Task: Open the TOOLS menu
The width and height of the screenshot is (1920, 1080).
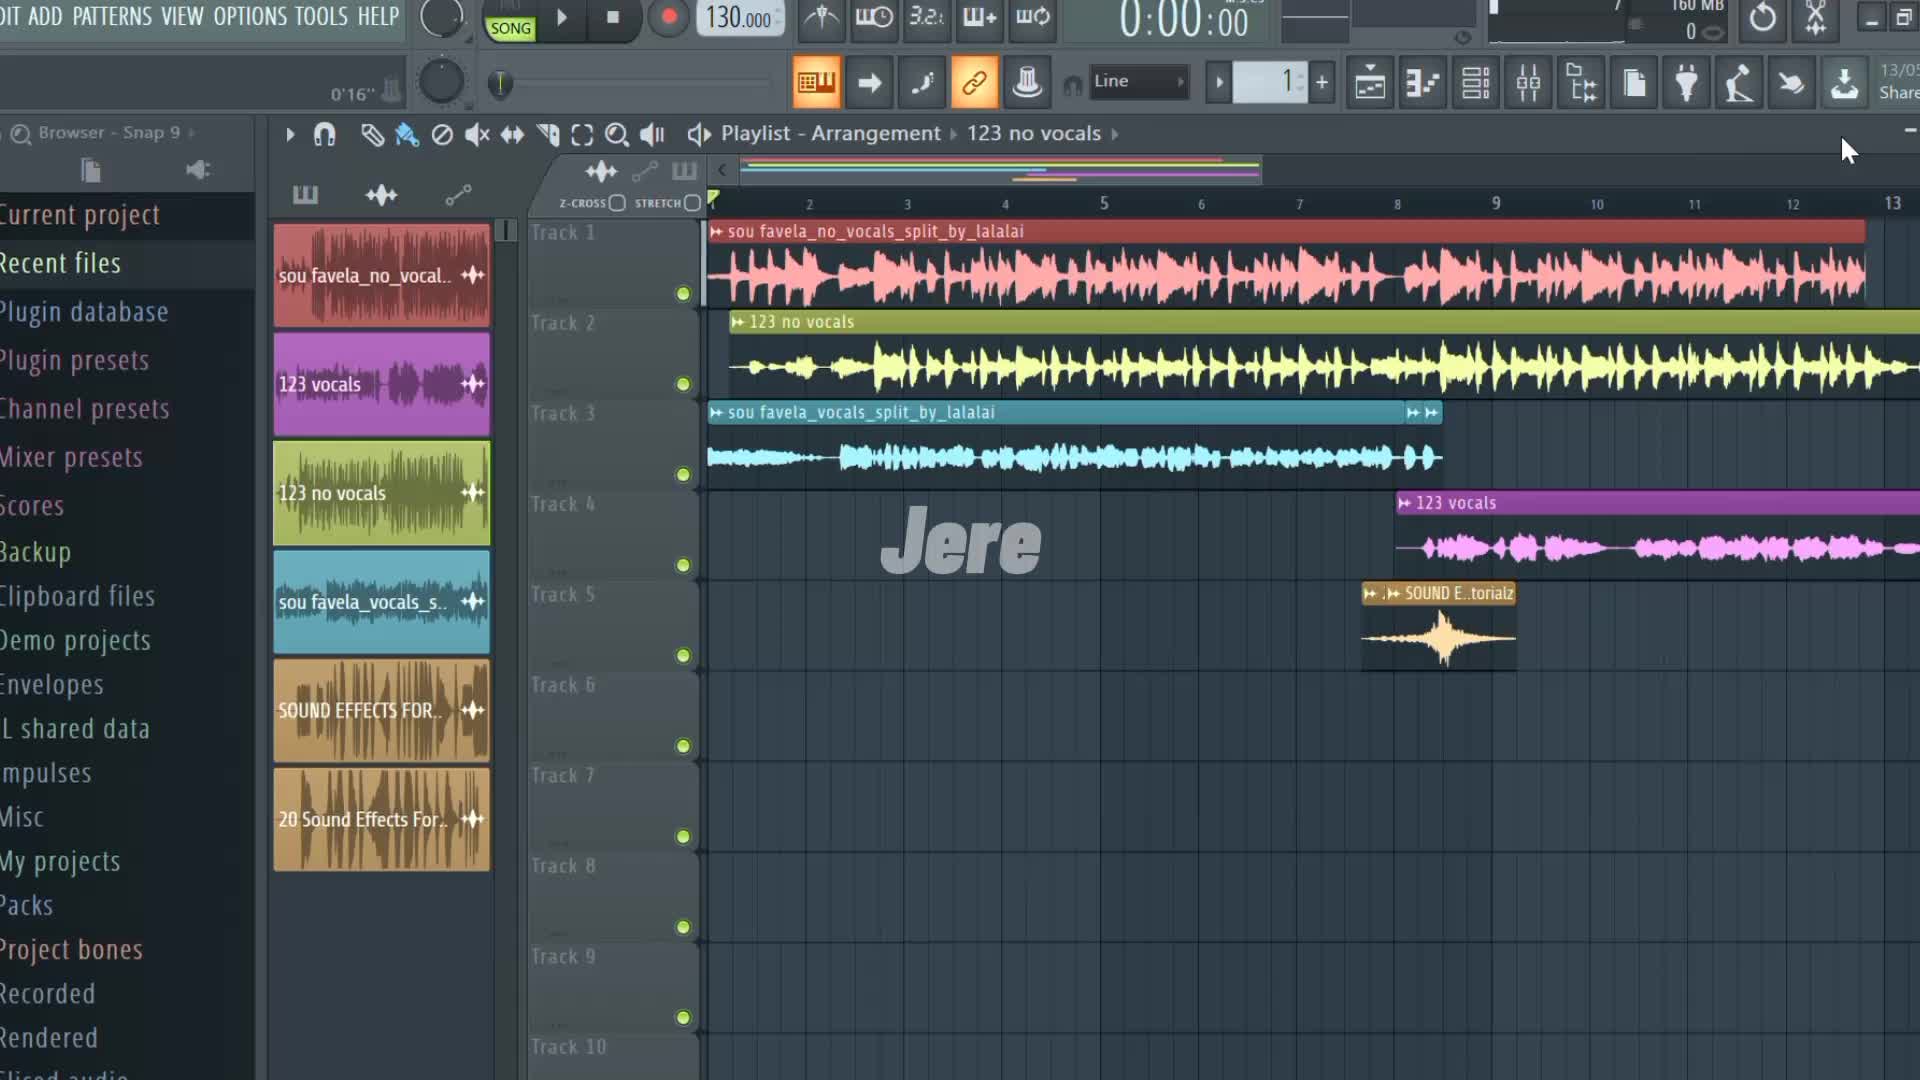Action: (320, 16)
